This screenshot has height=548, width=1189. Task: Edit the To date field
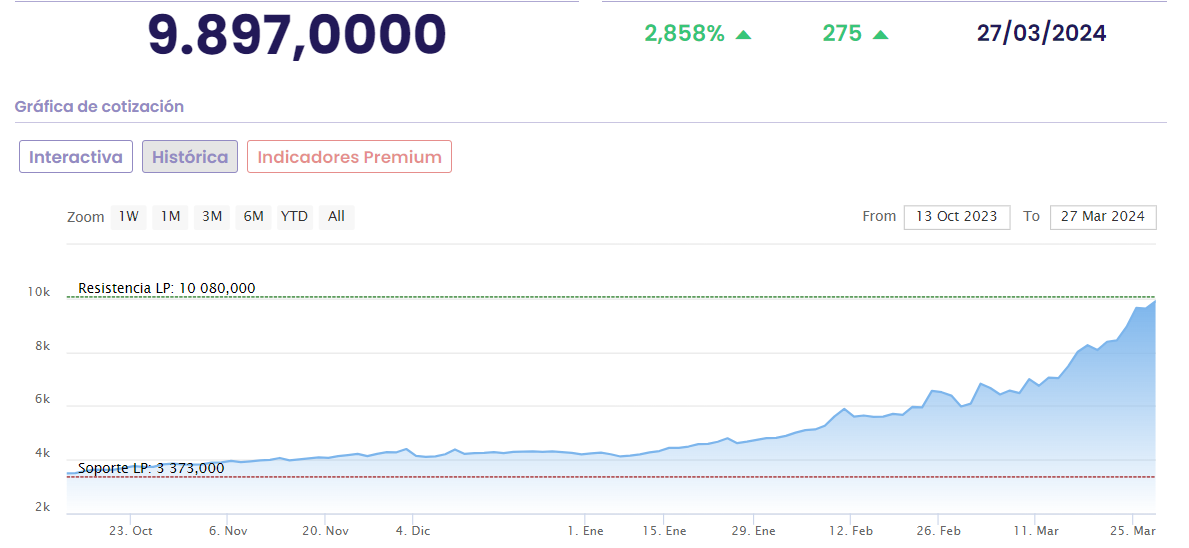click(1103, 217)
